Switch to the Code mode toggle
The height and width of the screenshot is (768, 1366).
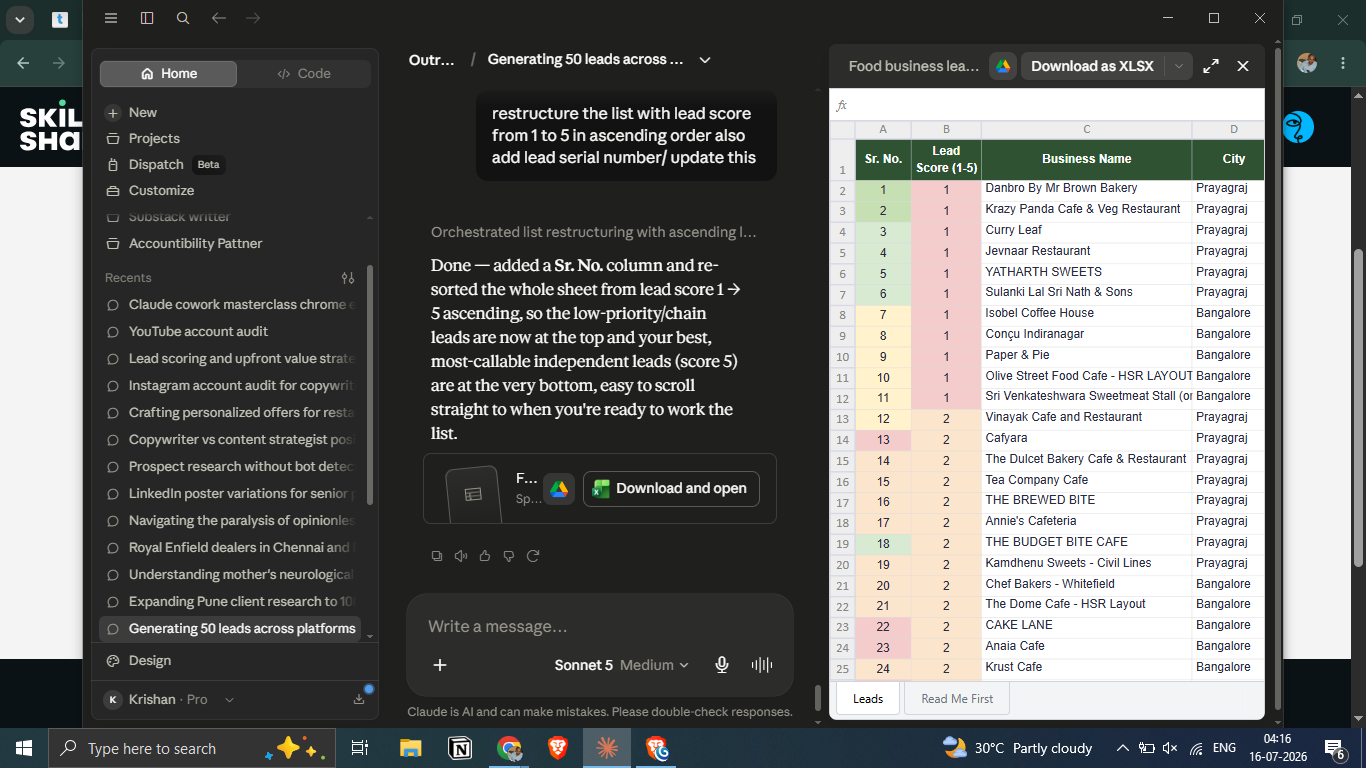304,74
